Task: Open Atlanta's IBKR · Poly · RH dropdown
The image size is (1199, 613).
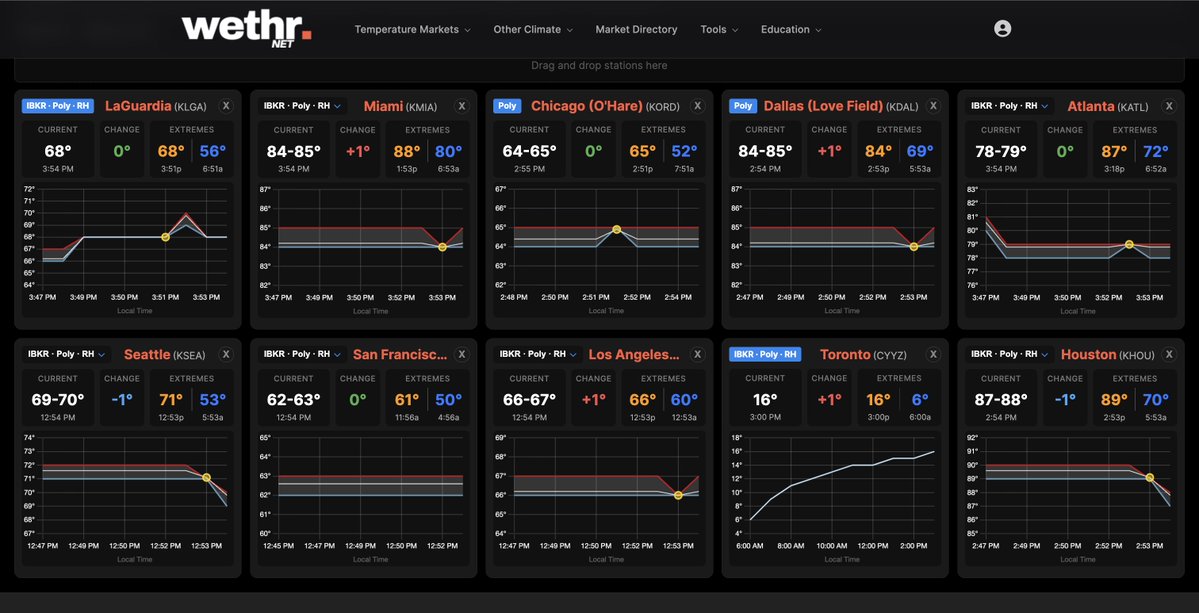Action: [x=1009, y=105]
